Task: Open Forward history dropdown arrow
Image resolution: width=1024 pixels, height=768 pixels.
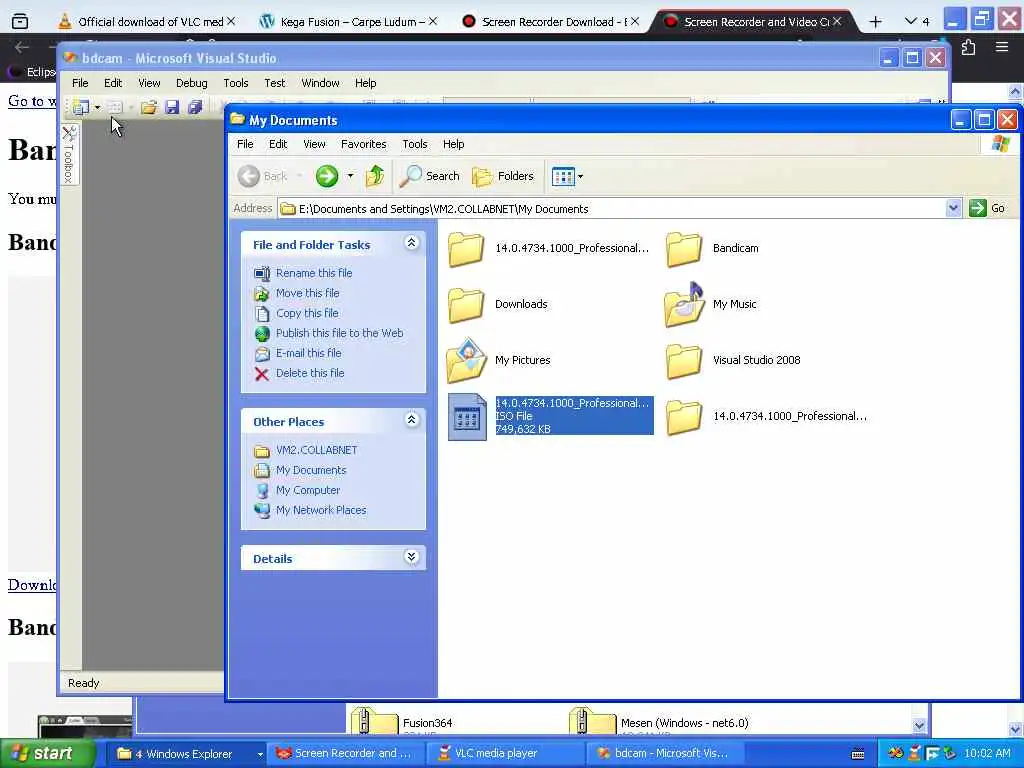Action: (351, 176)
